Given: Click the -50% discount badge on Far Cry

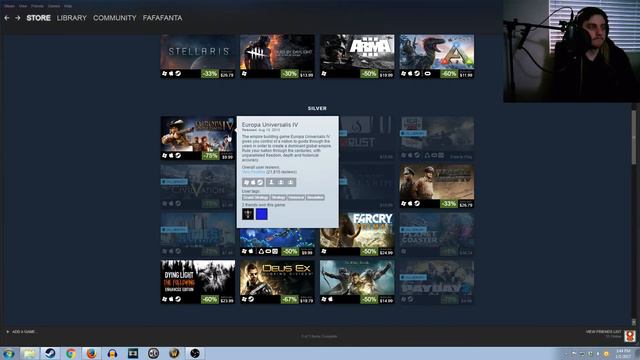Looking at the screenshot, I should coord(369,252).
